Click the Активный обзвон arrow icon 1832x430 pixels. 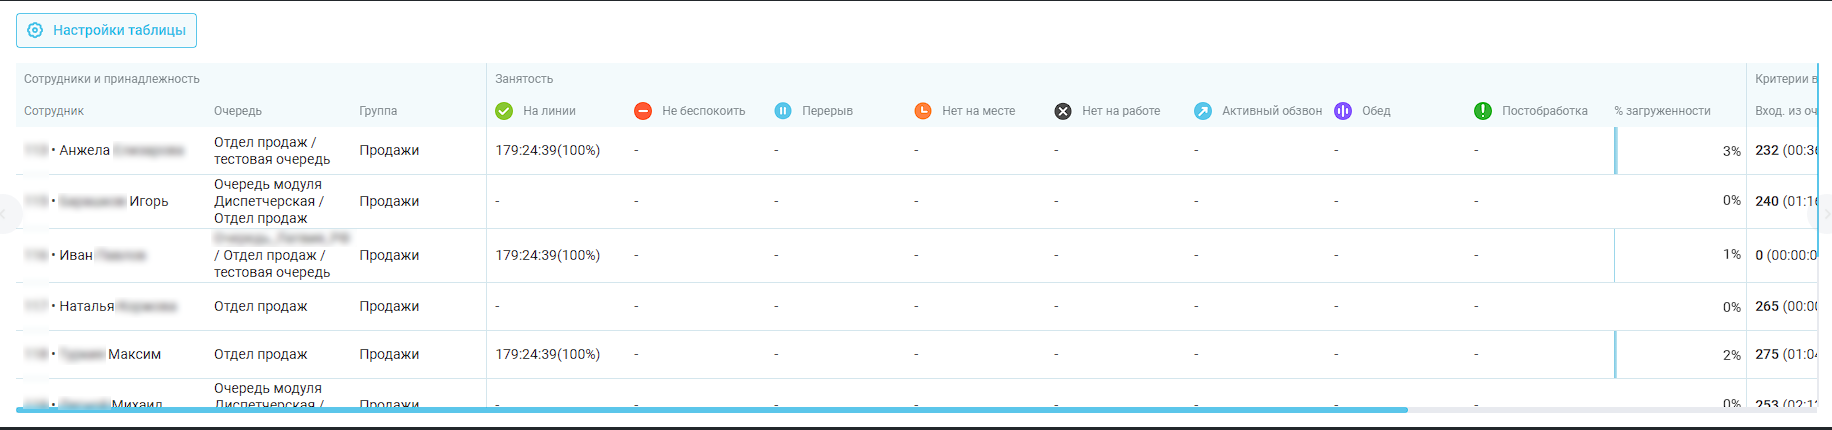(x=1203, y=111)
